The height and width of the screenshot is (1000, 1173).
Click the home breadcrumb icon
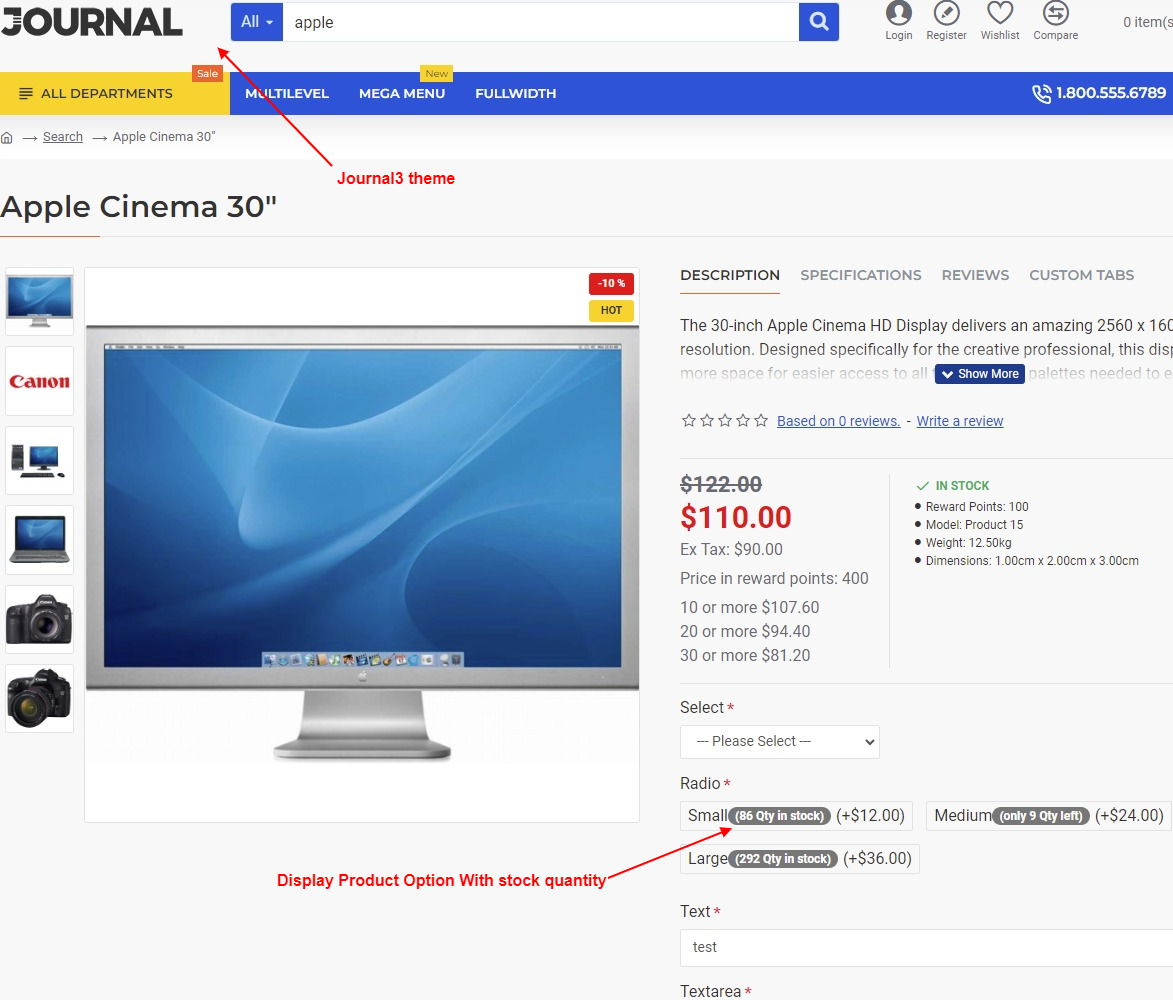[7, 138]
